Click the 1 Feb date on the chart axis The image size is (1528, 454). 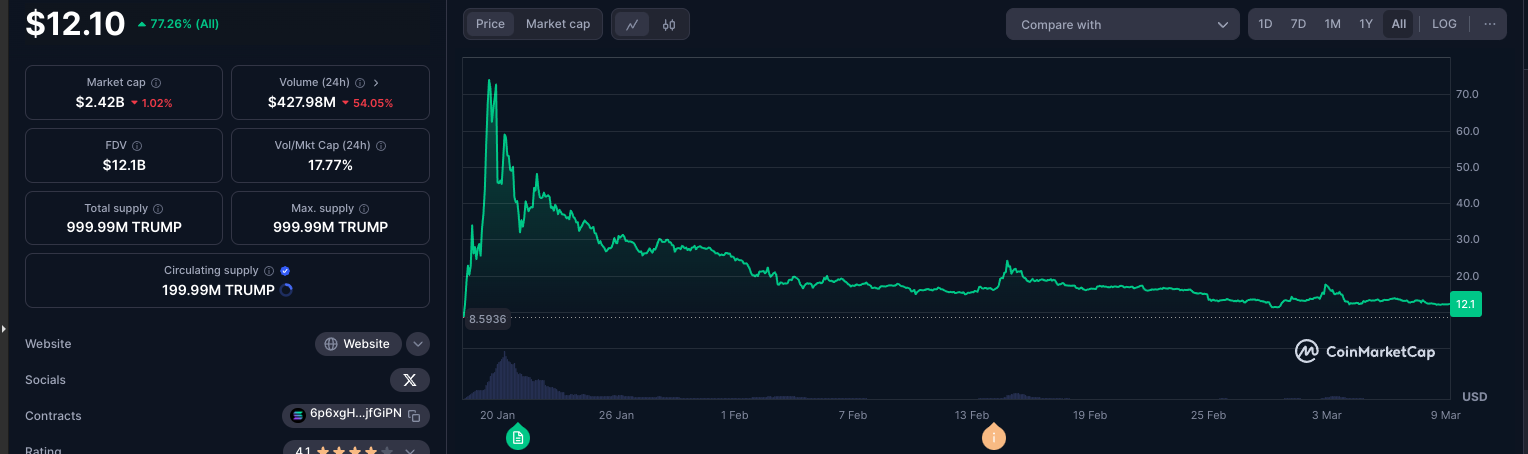coord(734,414)
